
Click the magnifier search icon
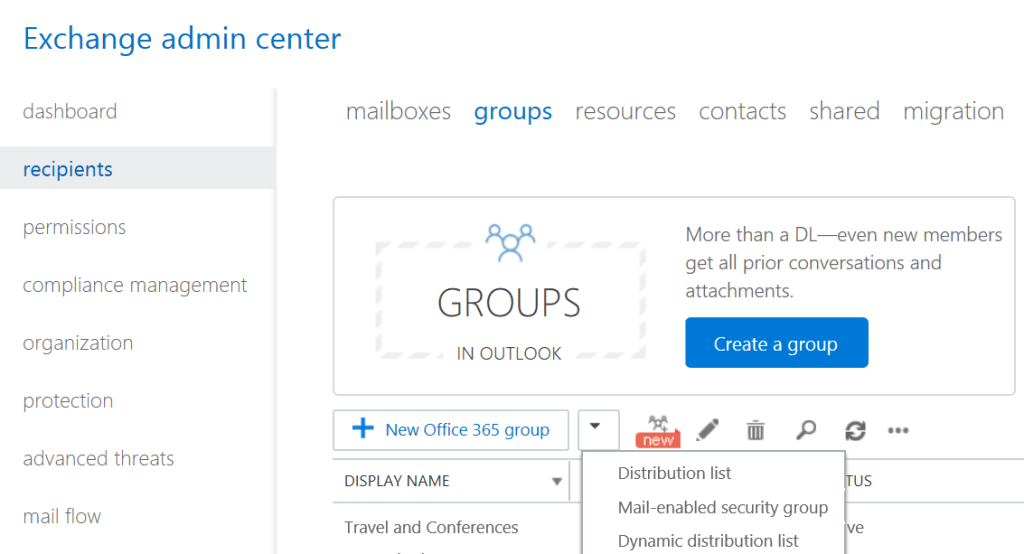coord(805,430)
